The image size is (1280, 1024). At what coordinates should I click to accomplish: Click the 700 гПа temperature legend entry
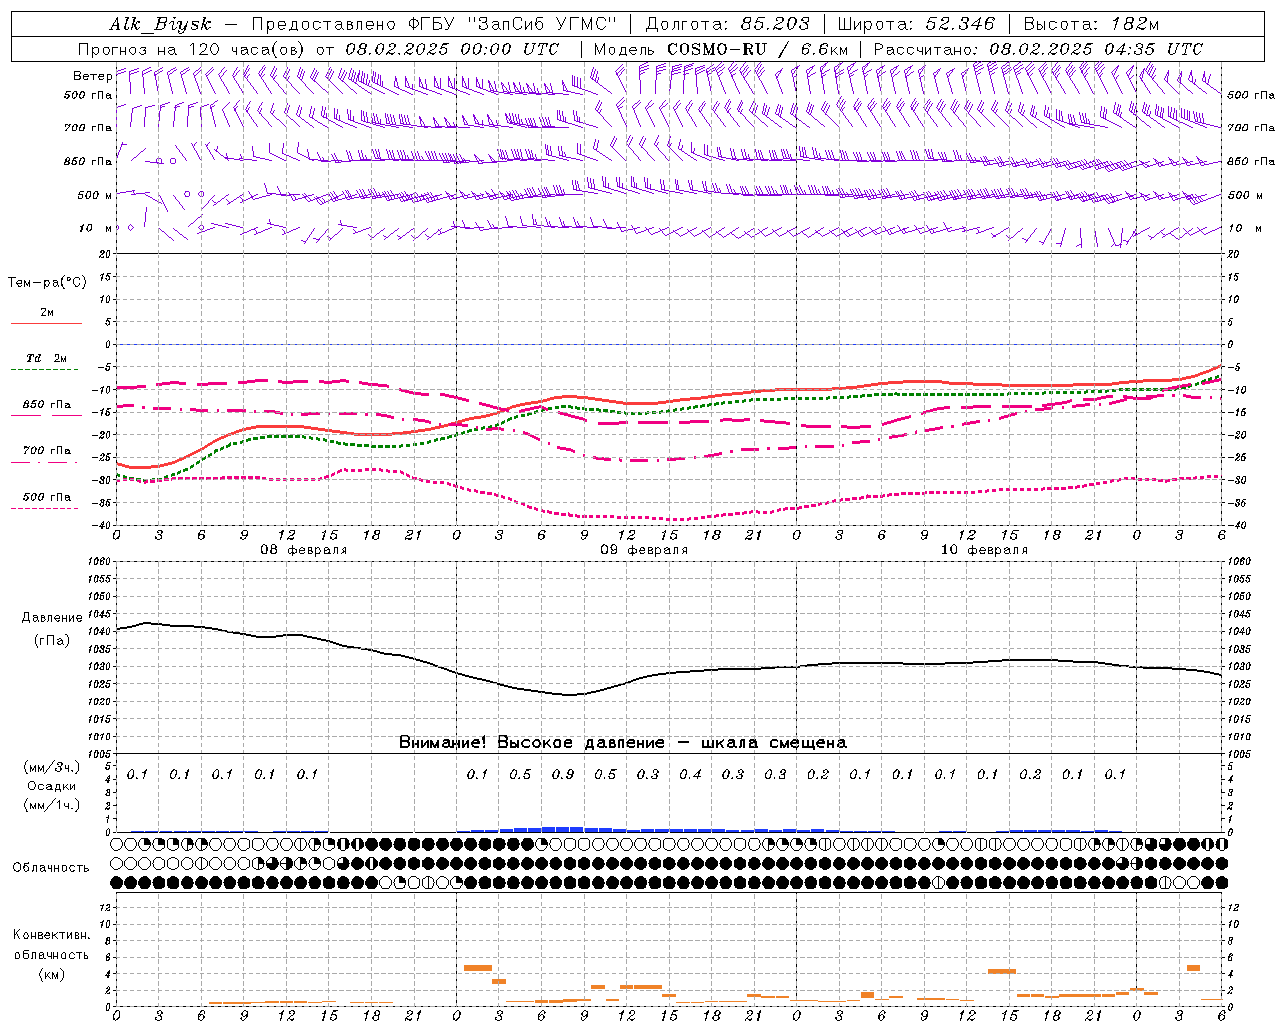(47, 450)
